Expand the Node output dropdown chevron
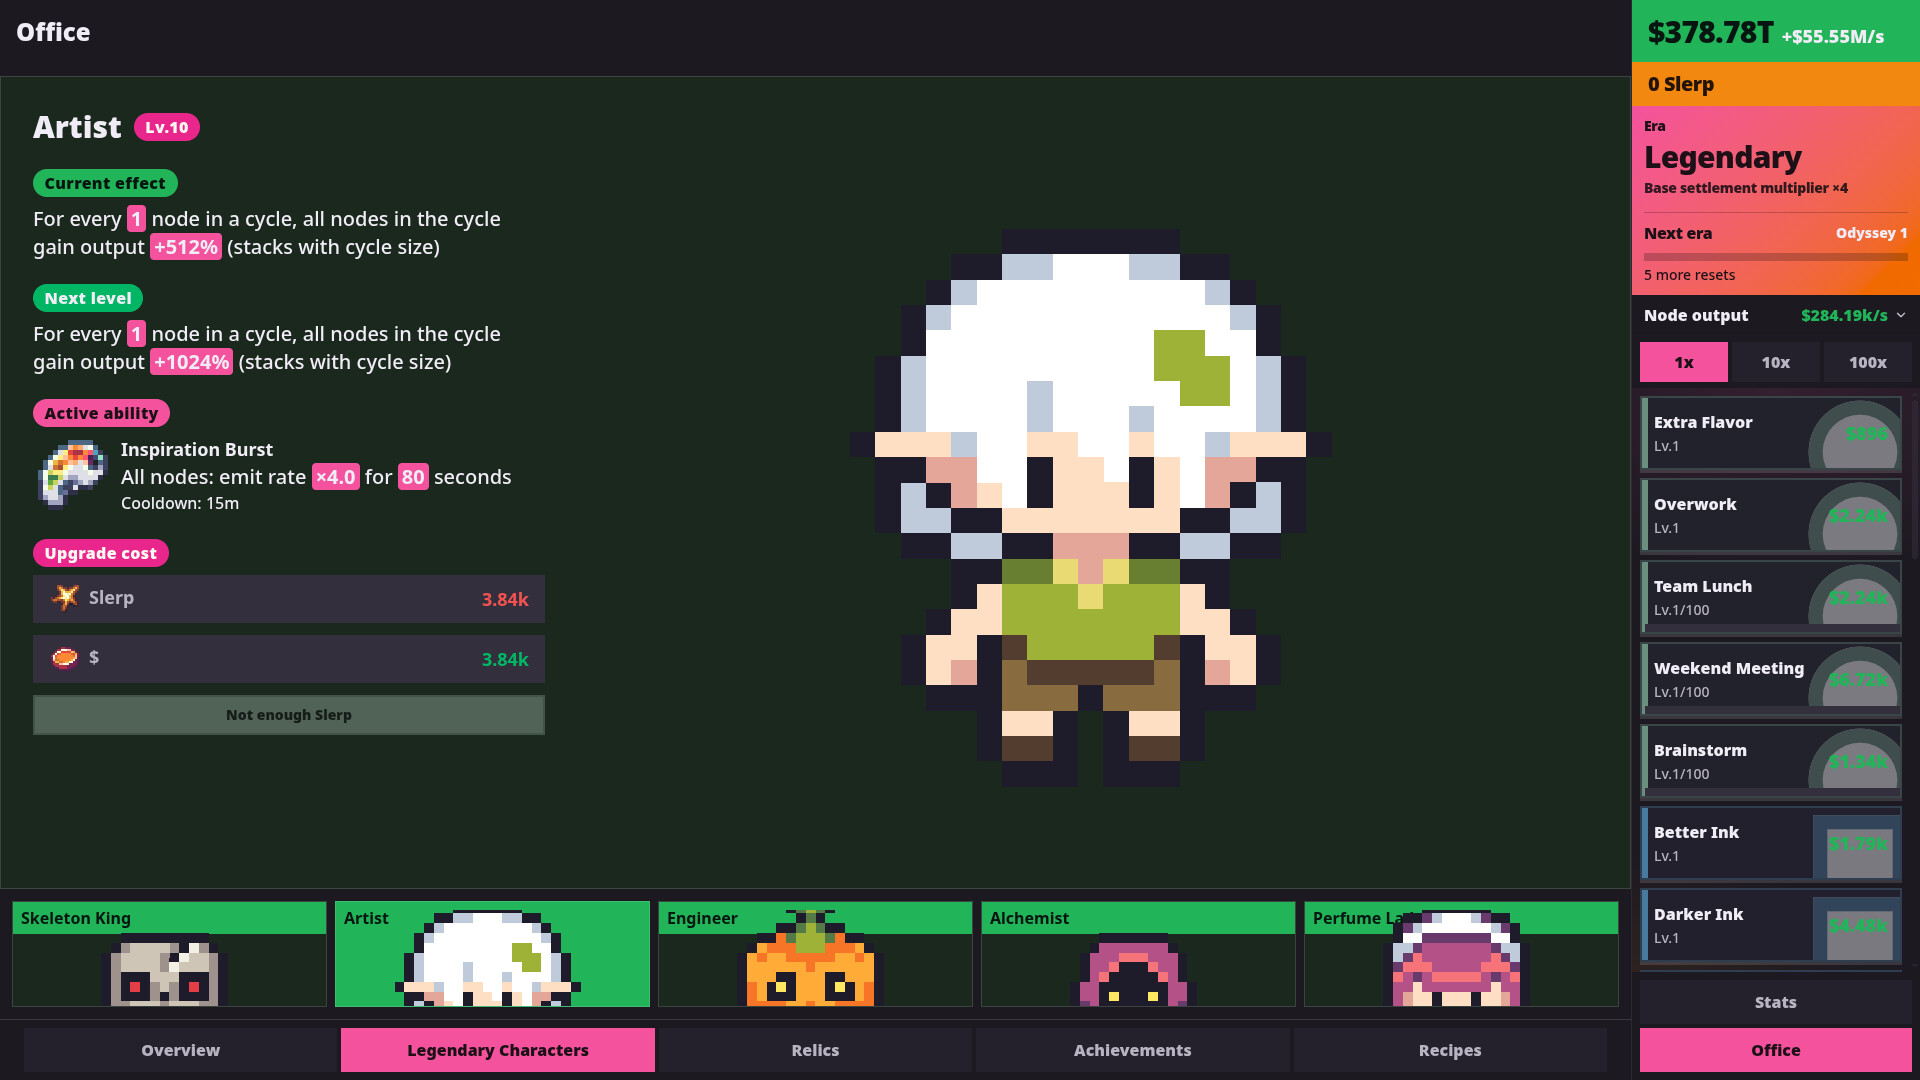This screenshot has width=1920, height=1080. [x=1901, y=315]
